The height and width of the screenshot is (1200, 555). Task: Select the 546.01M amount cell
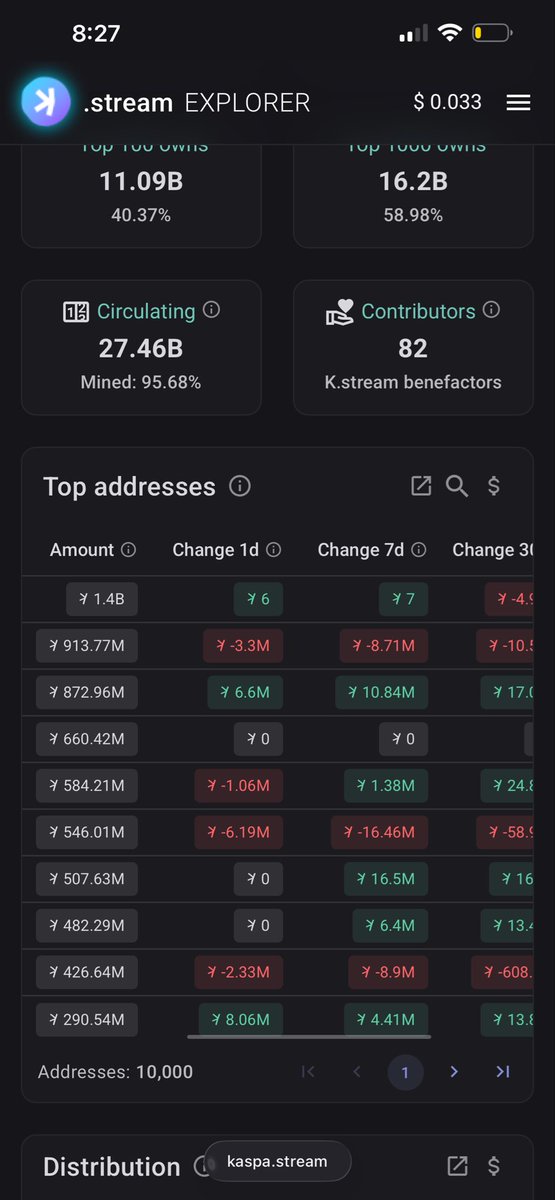87,832
